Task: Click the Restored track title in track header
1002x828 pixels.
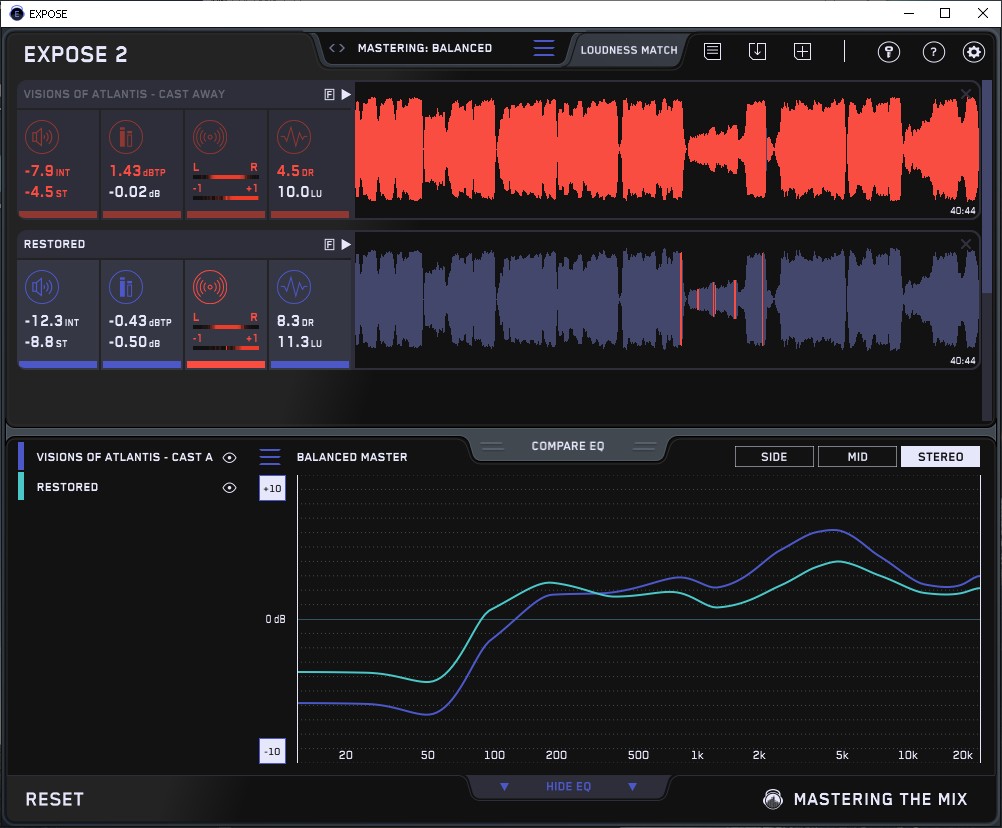Action: (x=54, y=244)
